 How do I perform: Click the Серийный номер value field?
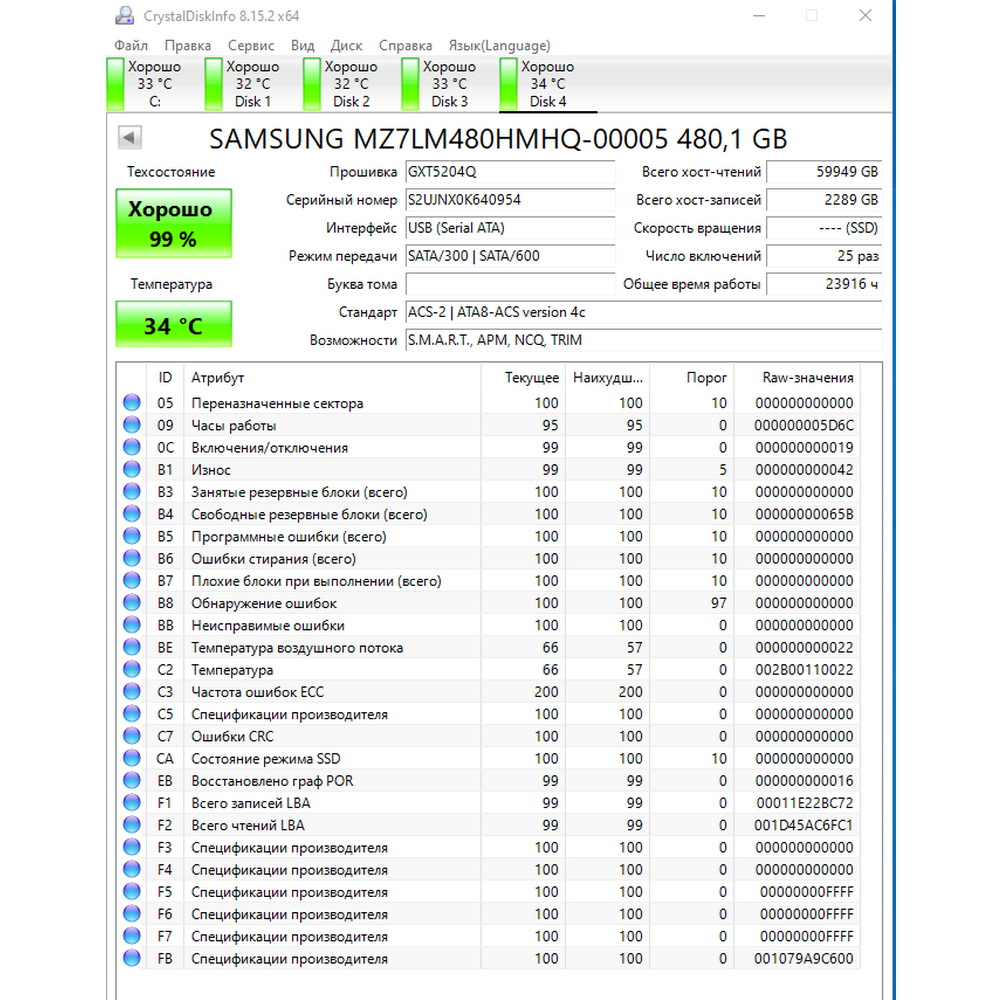click(x=510, y=200)
